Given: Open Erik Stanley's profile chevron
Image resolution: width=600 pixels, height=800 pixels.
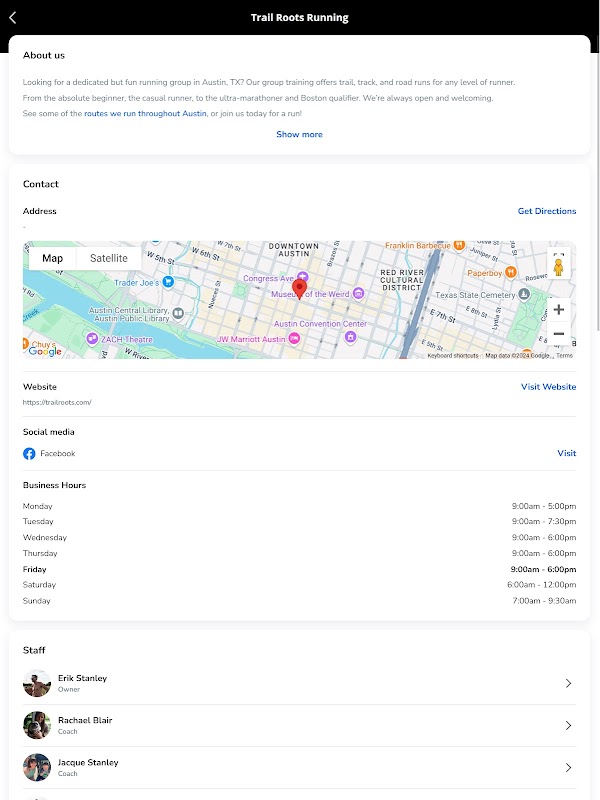Looking at the screenshot, I should click(x=568, y=683).
